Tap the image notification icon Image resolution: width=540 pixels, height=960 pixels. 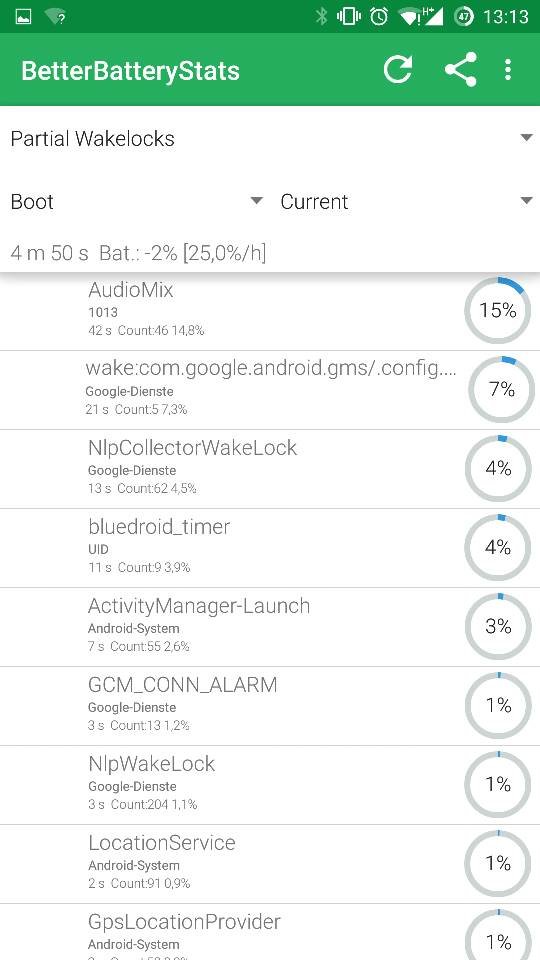tap(23, 17)
